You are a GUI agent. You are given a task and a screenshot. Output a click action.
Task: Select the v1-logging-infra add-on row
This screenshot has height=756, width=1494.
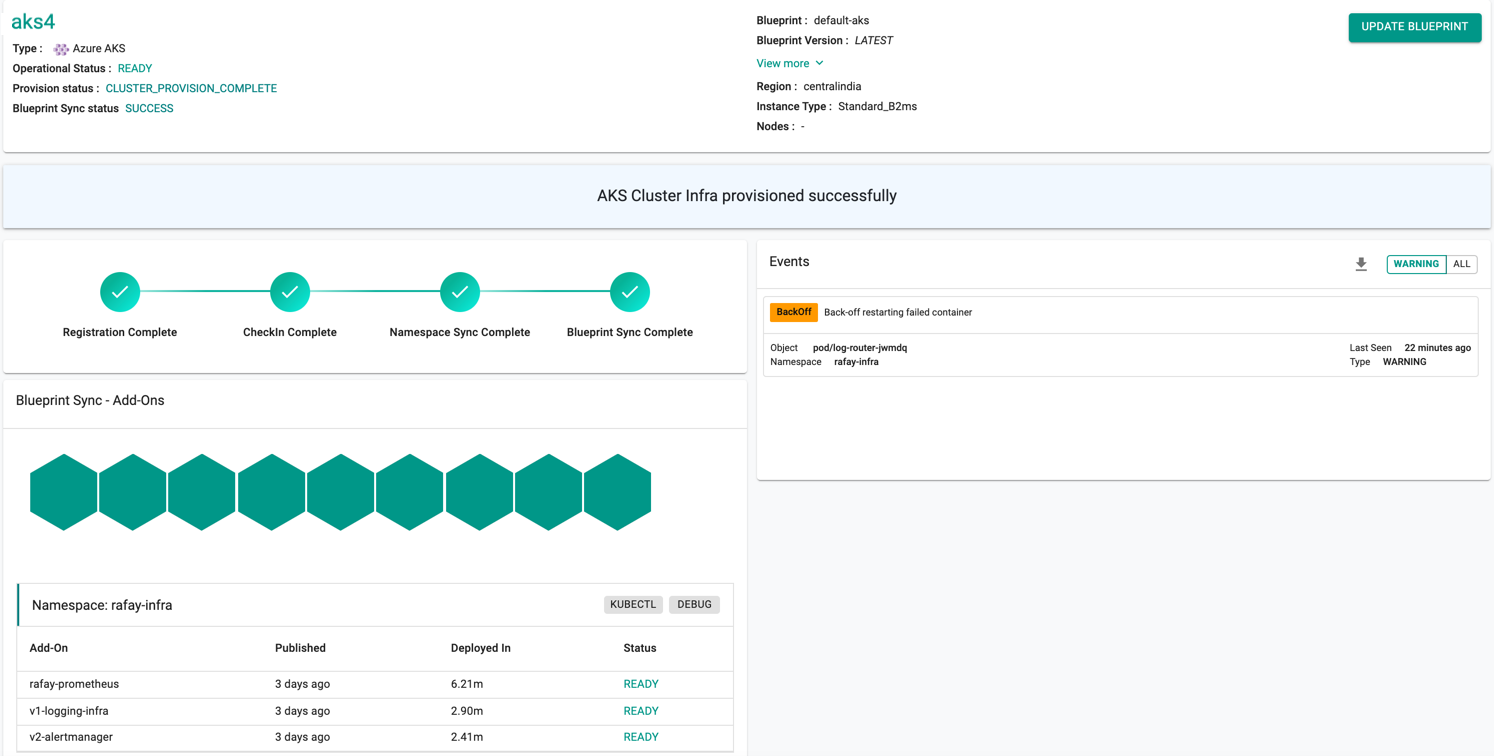(375, 711)
